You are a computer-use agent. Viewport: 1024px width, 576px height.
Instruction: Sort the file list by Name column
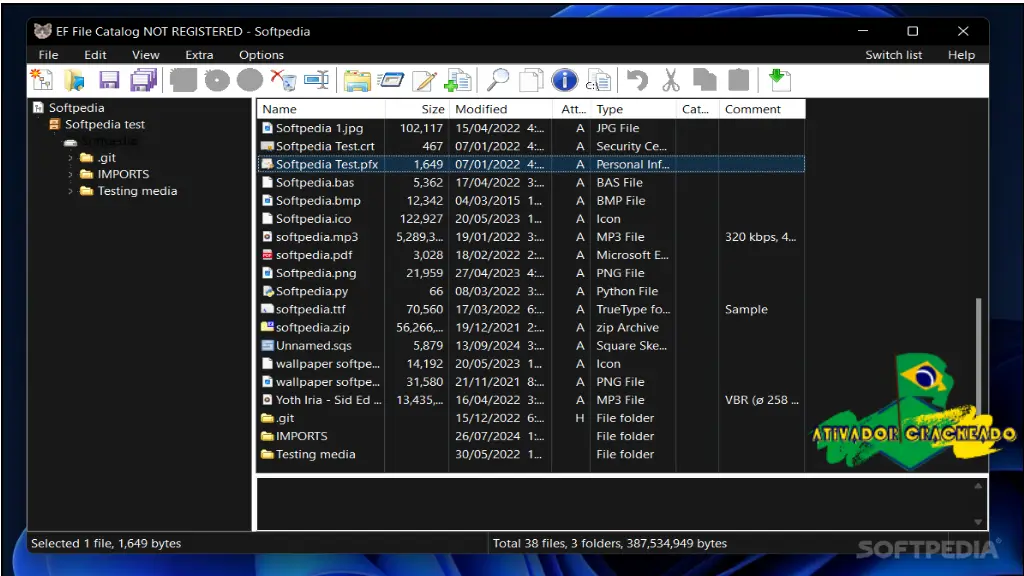321,109
